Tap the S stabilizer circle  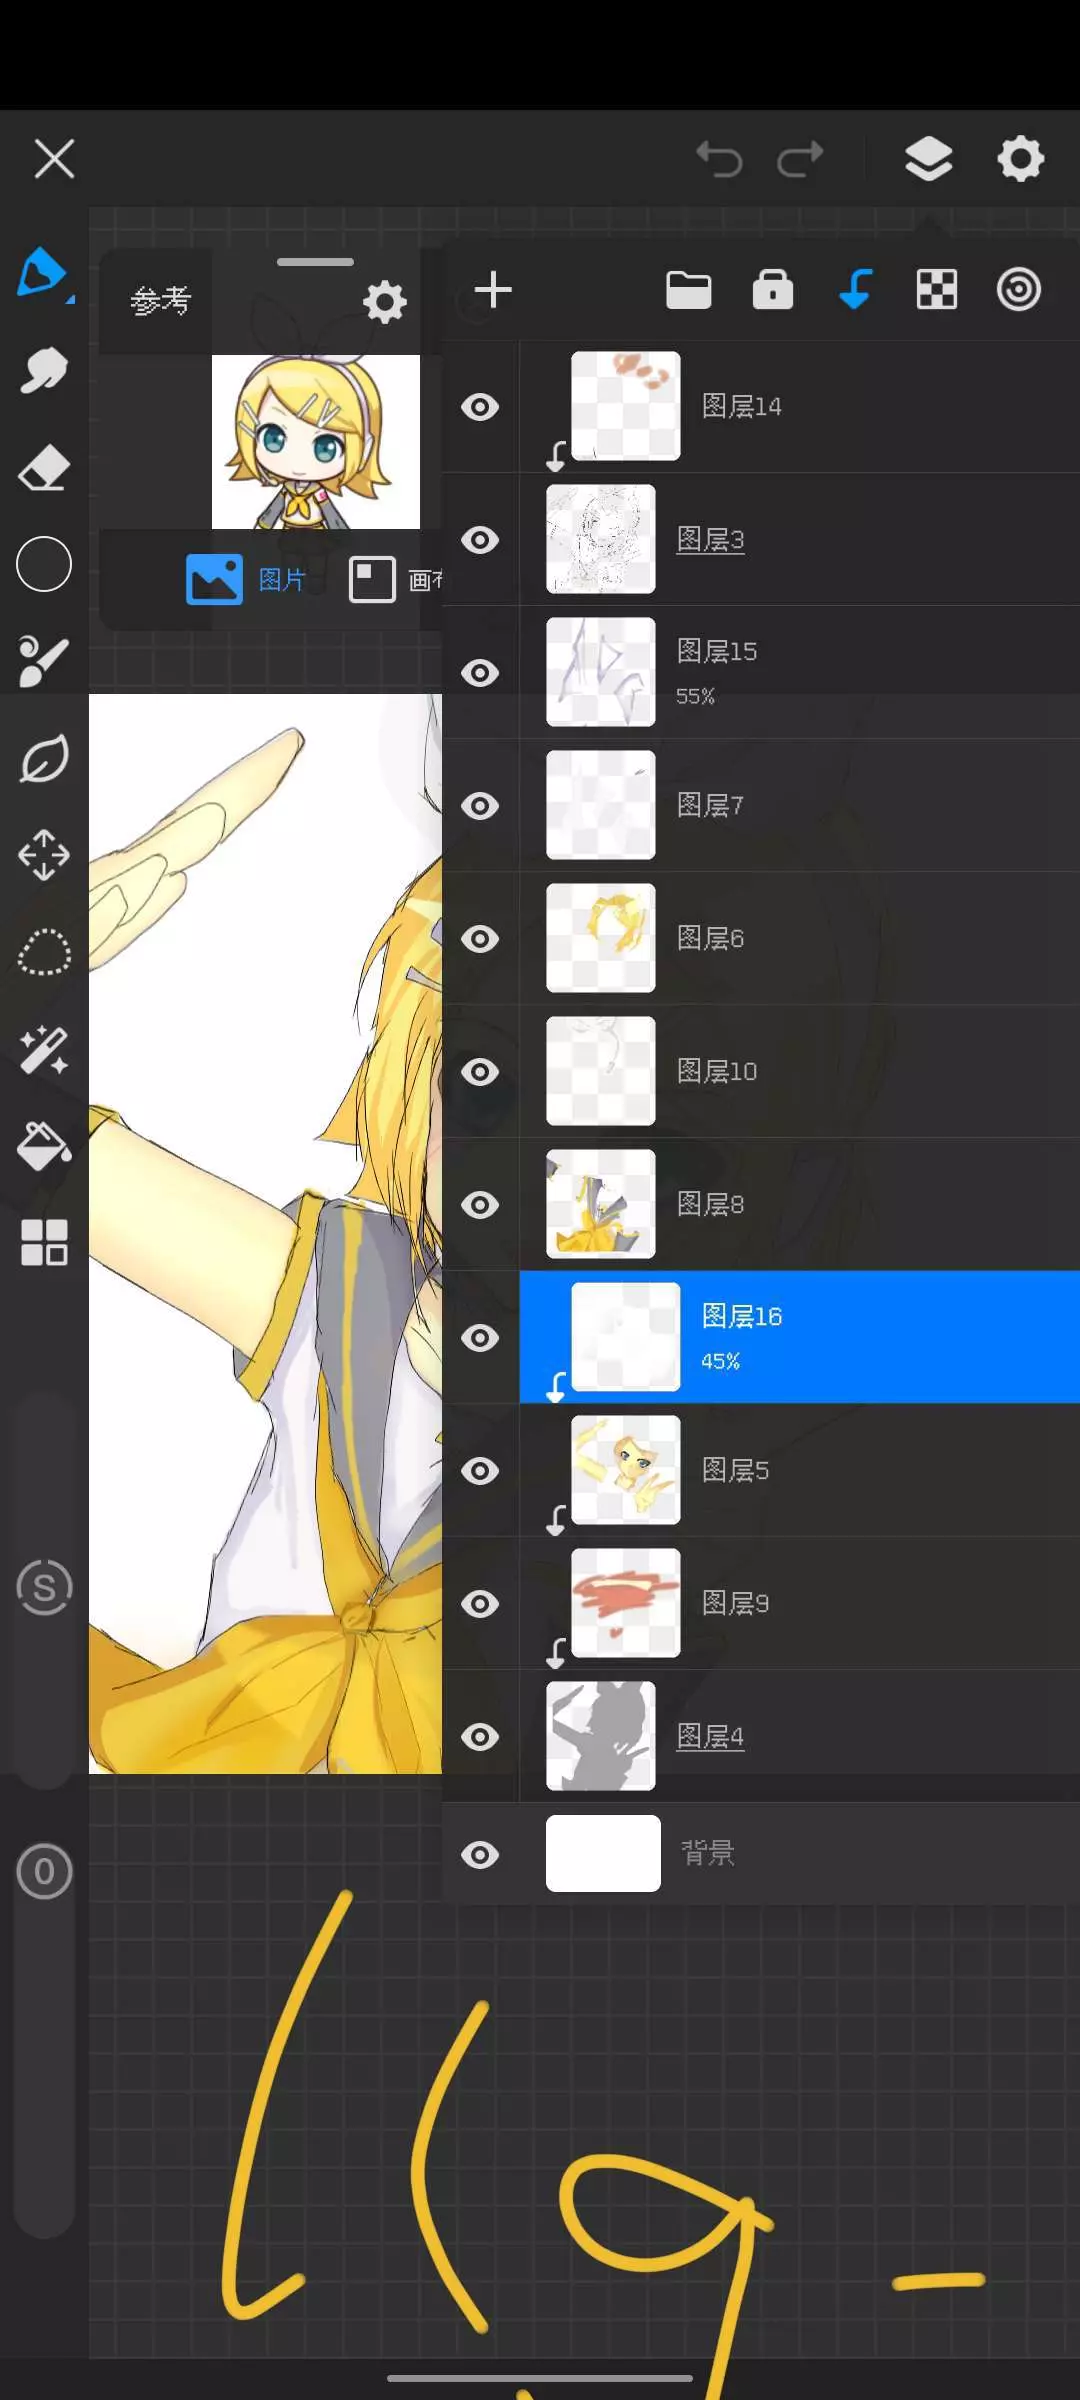pyautogui.click(x=45, y=1587)
